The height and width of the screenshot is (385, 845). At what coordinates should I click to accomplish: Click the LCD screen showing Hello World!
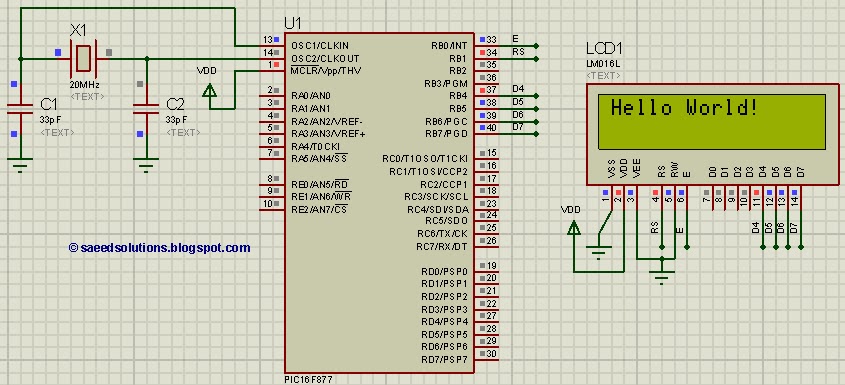coord(711,121)
